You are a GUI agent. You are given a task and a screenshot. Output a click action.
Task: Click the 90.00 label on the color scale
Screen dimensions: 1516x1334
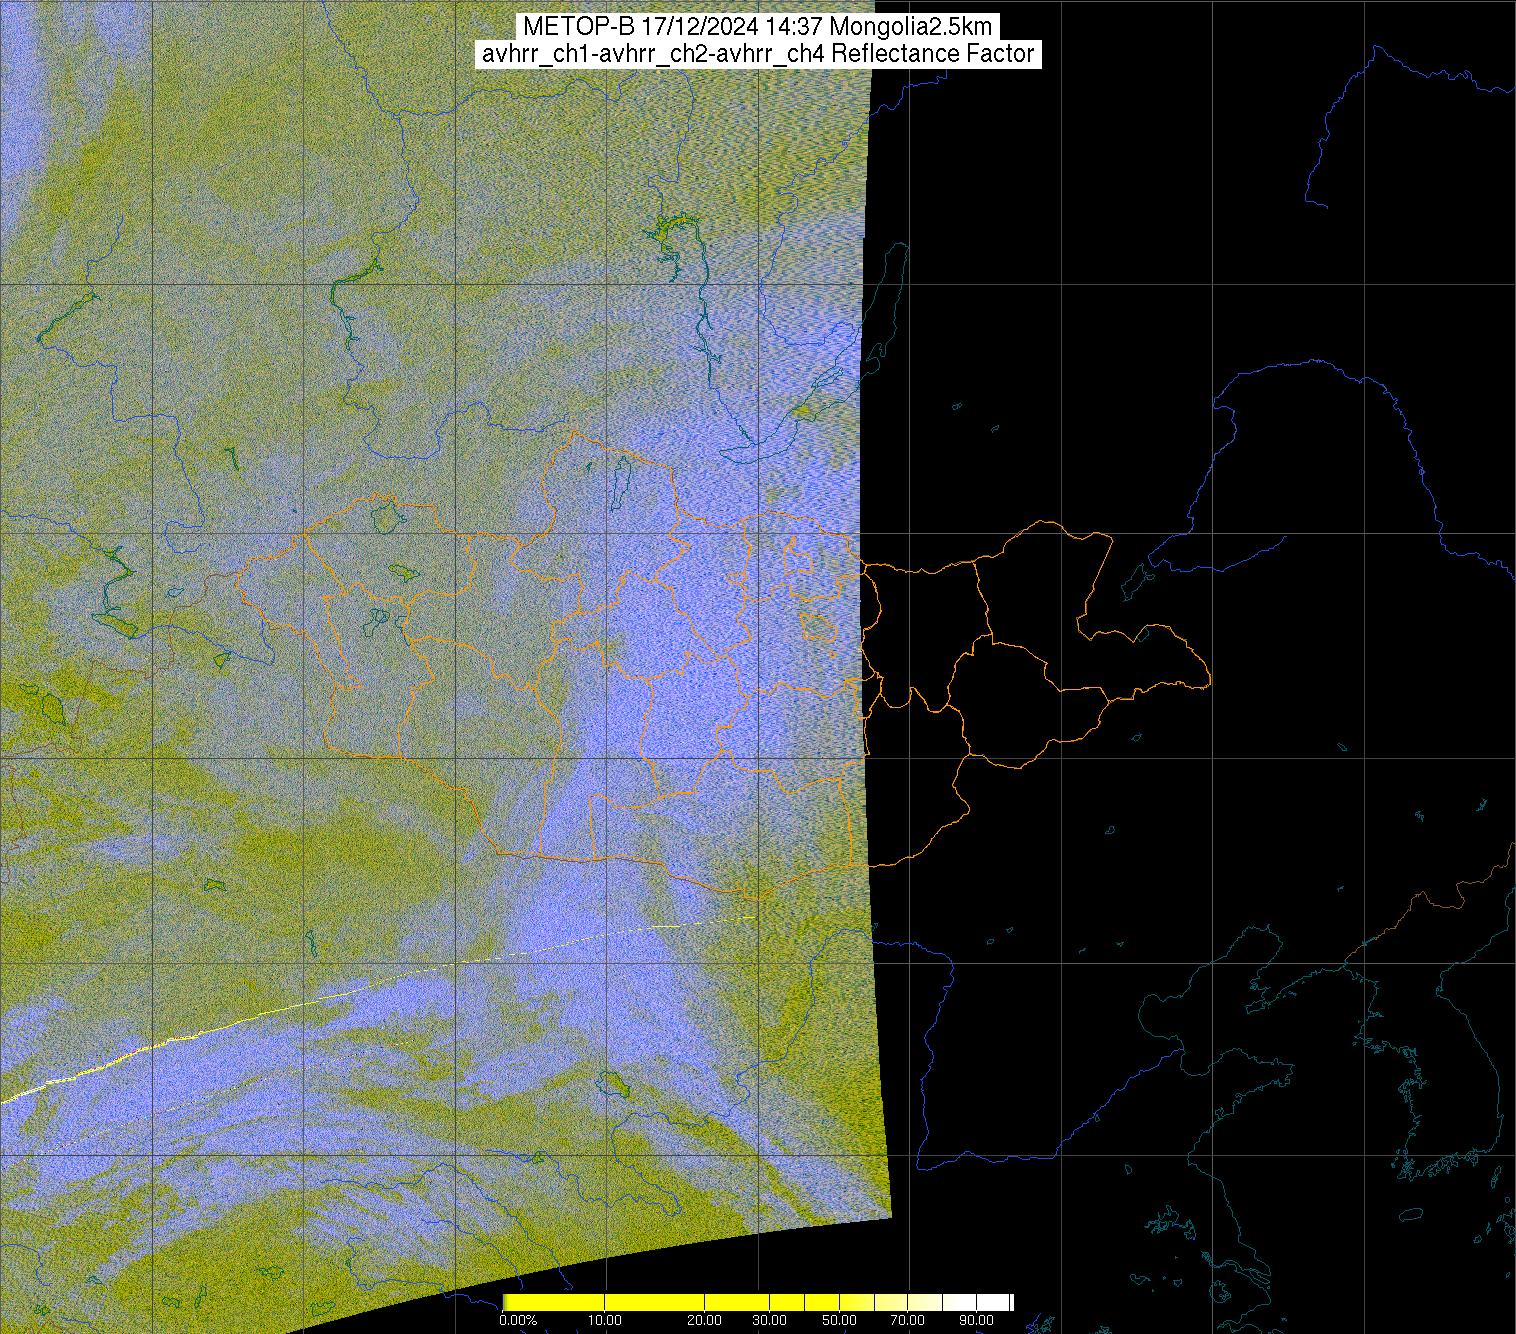click(x=977, y=1321)
